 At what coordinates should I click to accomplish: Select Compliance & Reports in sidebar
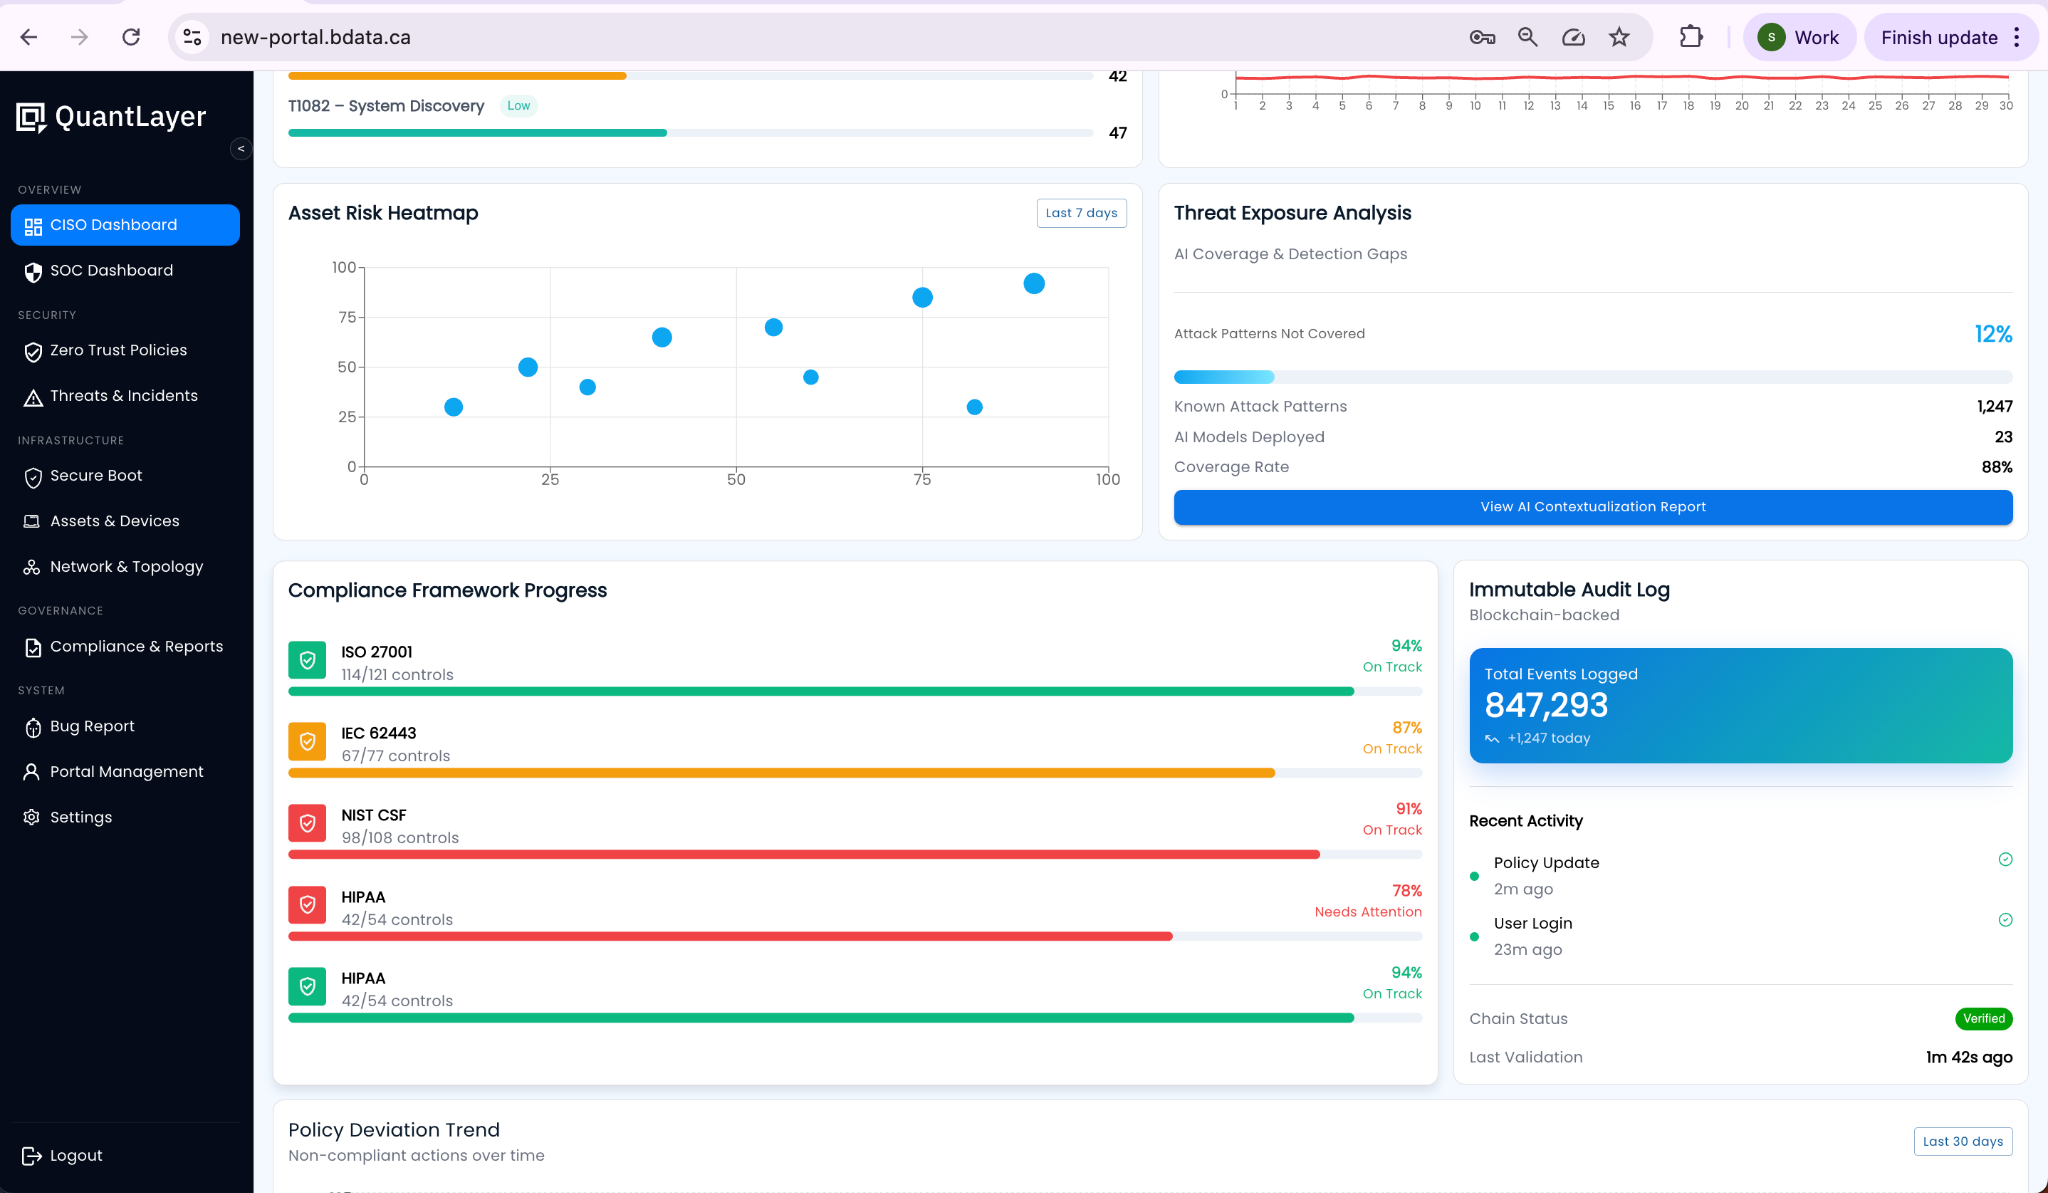tap(137, 646)
